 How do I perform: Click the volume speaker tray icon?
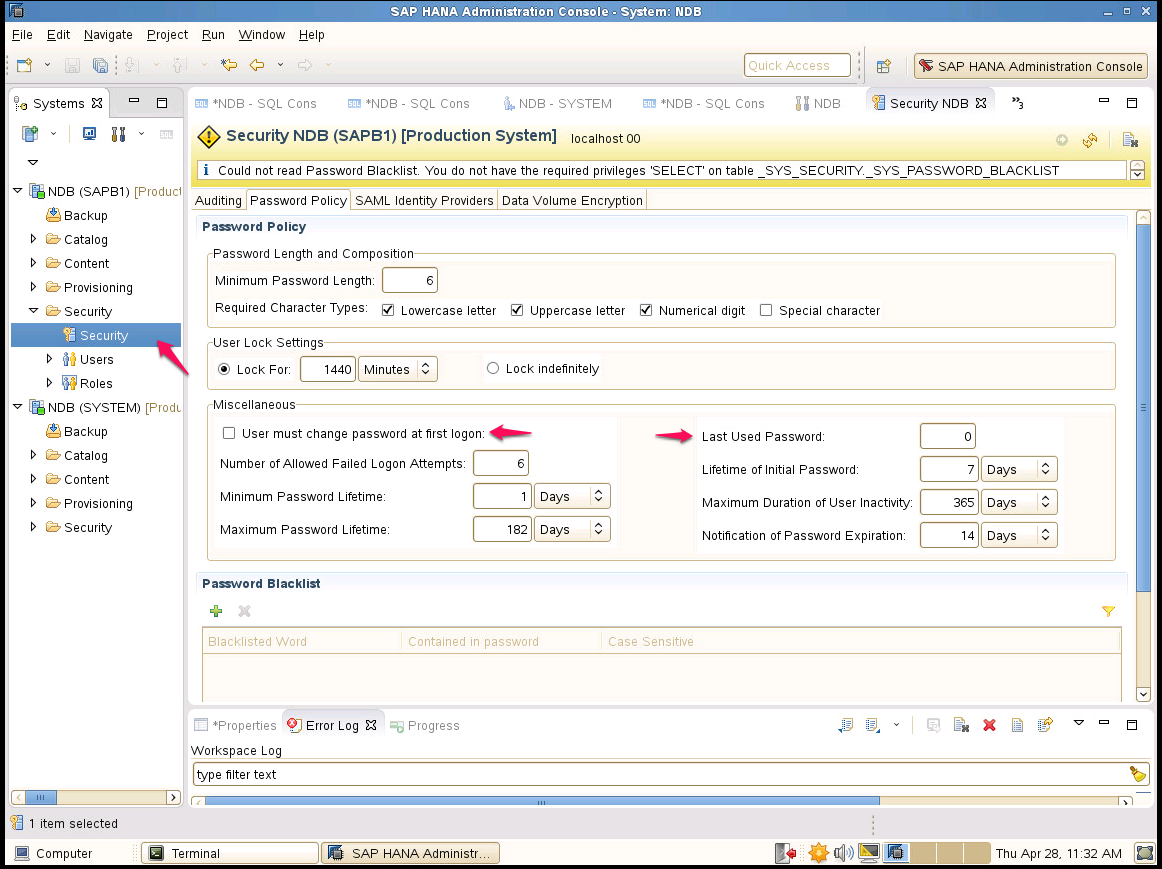pos(843,853)
